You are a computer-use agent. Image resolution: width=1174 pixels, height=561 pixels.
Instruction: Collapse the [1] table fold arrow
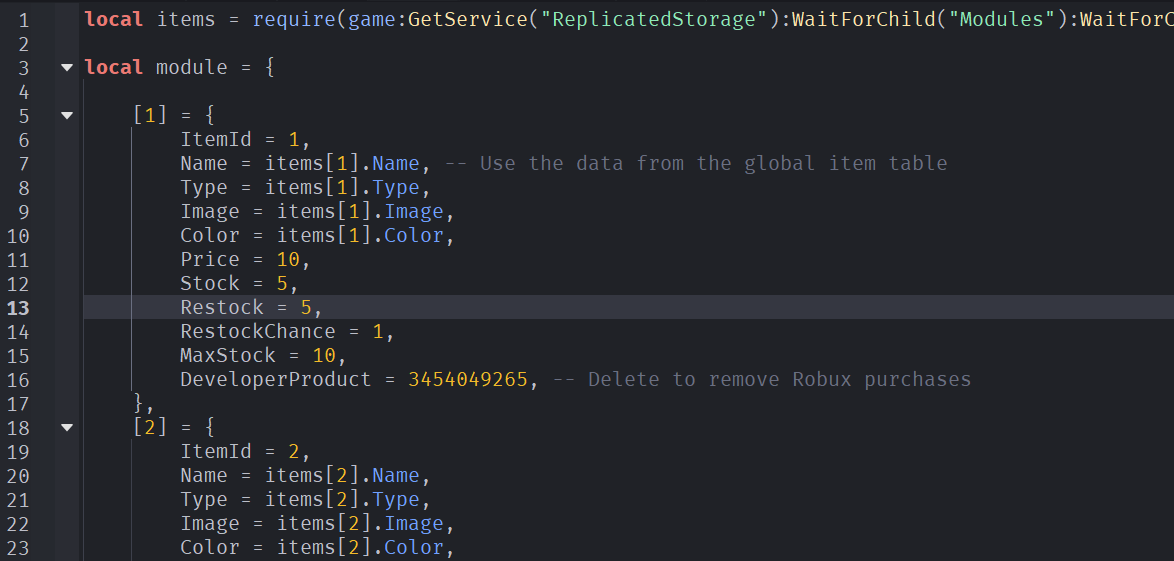(x=67, y=115)
